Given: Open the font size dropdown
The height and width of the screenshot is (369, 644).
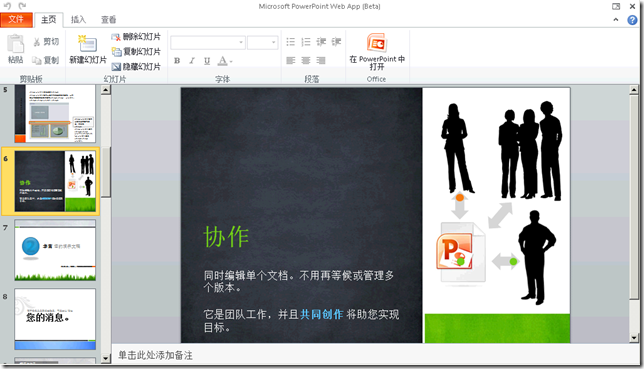Looking at the screenshot, I should click(x=274, y=42).
